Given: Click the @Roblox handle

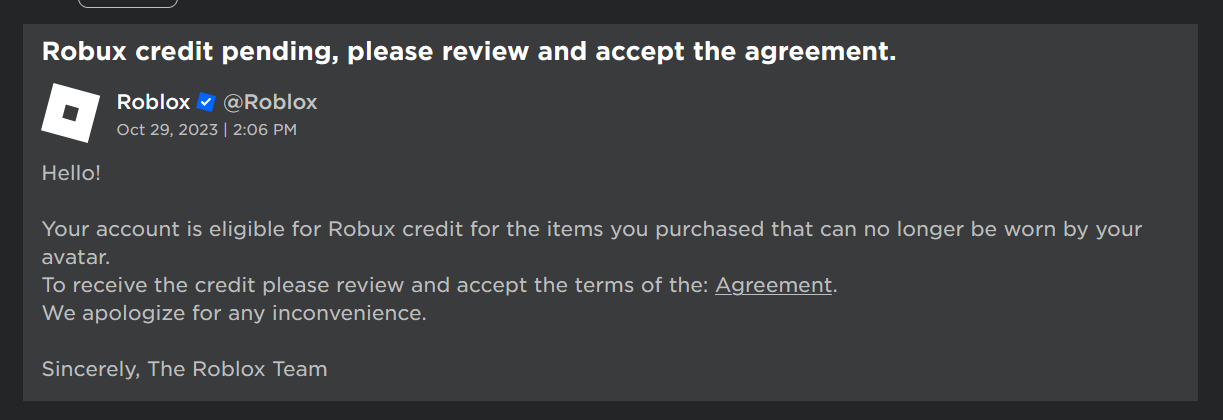Looking at the screenshot, I should coord(270,102).
